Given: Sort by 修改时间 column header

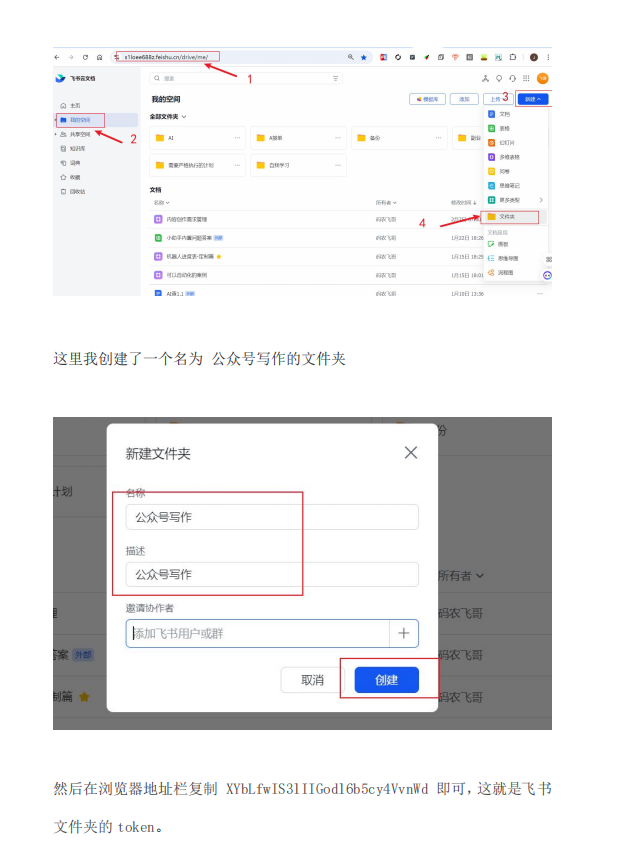Looking at the screenshot, I should coord(464,203).
